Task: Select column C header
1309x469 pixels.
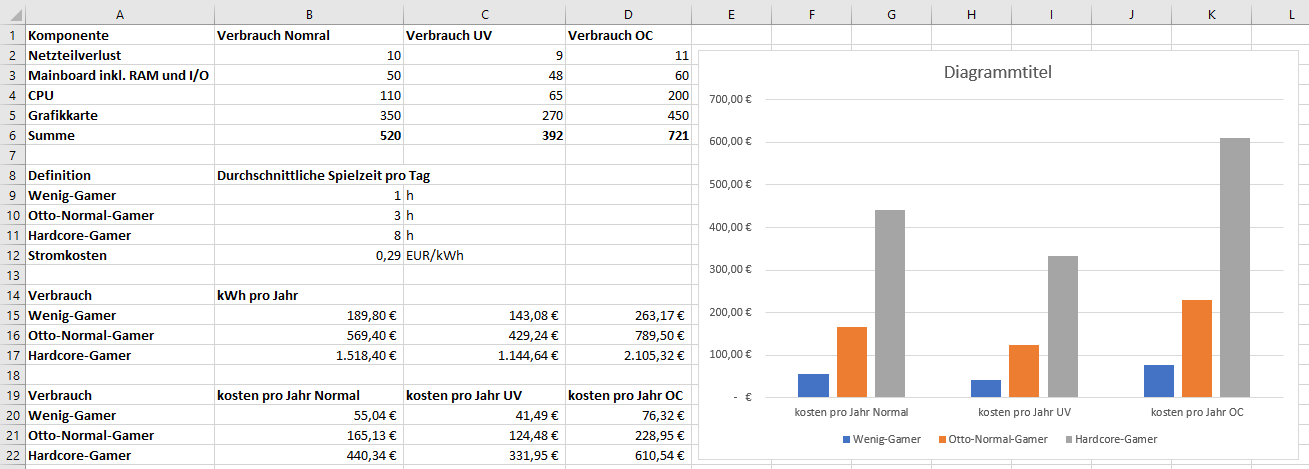Action: (x=484, y=13)
